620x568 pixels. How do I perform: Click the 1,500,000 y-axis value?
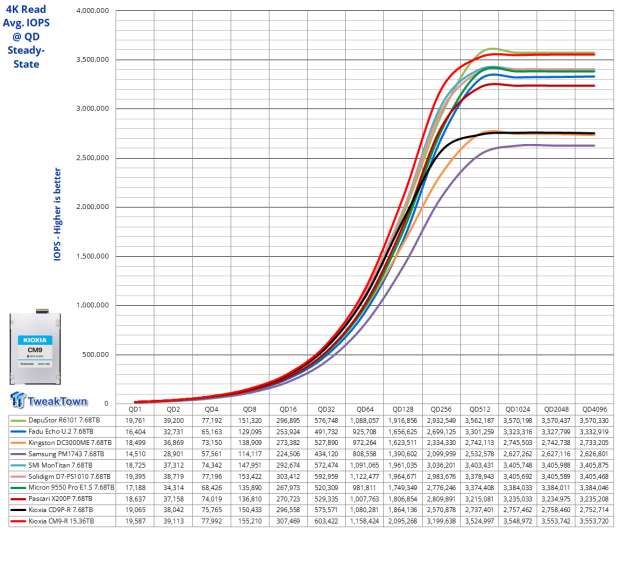pos(93,256)
